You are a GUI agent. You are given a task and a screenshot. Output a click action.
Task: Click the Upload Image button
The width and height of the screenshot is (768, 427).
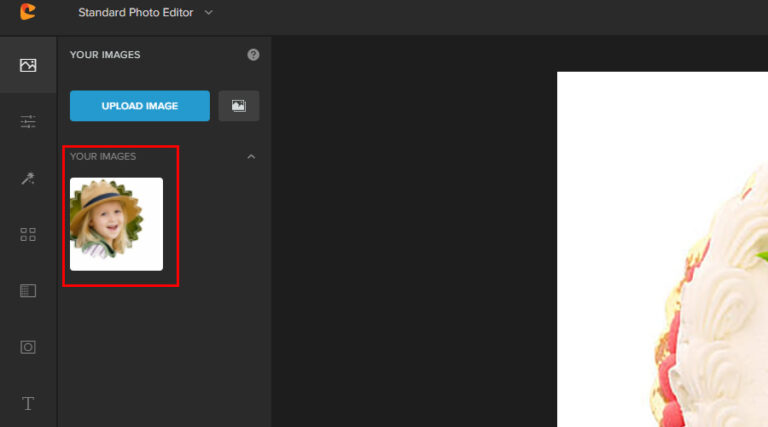point(140,106)
